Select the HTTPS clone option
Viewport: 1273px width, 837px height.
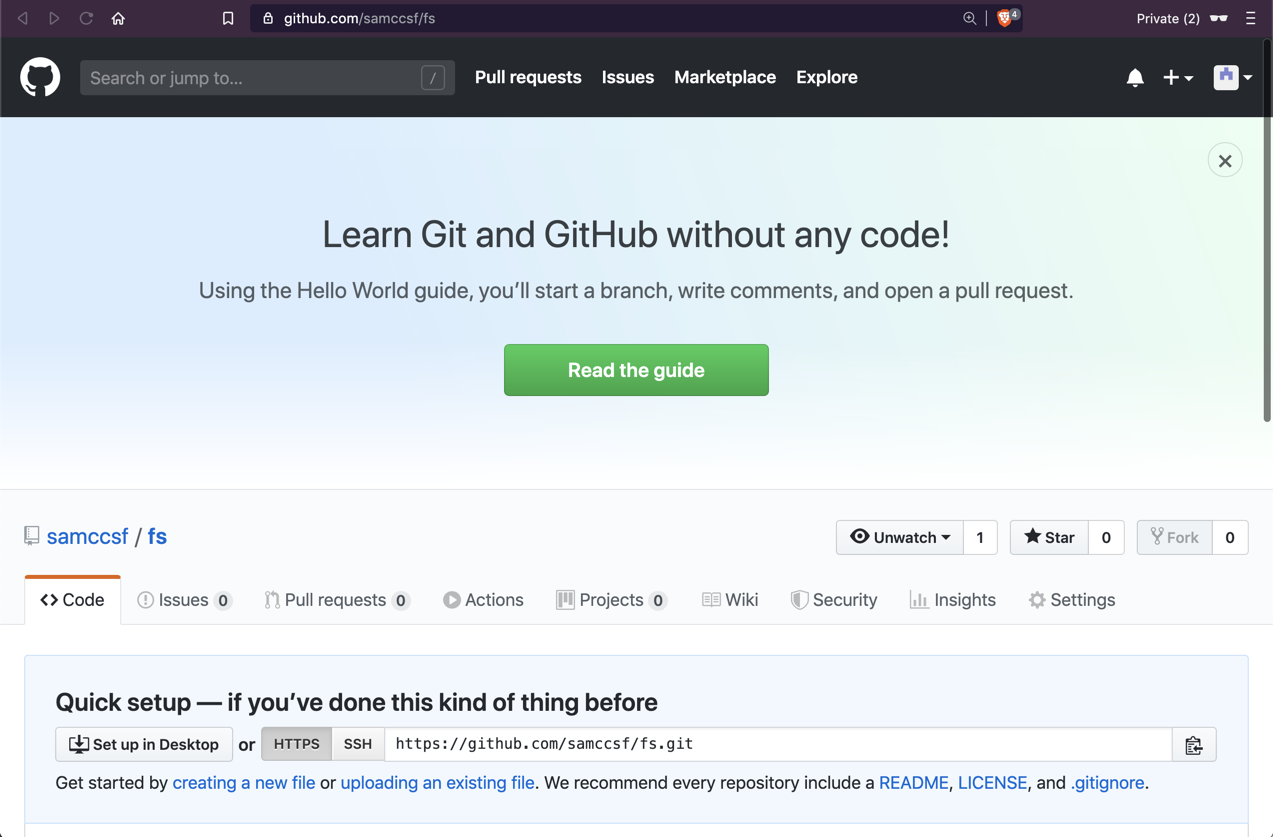(x=297, y=744)
